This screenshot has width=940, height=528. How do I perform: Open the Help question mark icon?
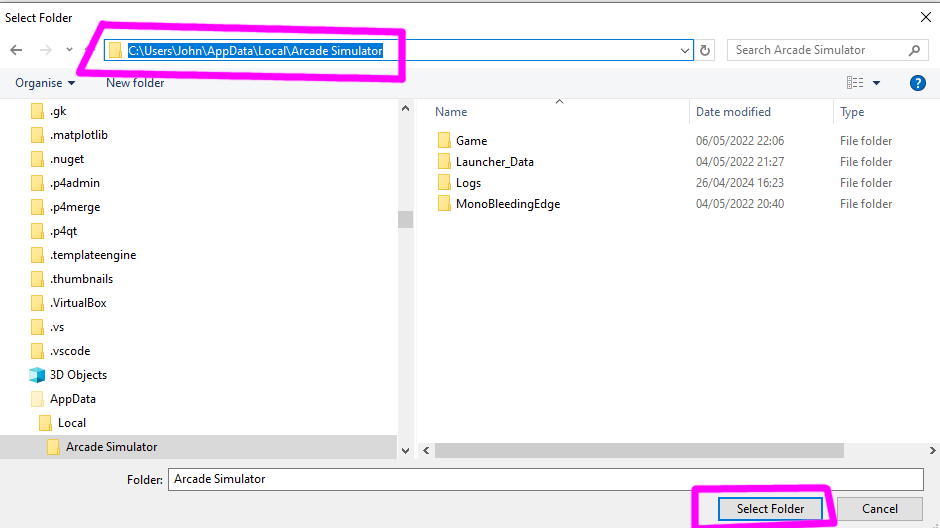[x=917, y=83]
